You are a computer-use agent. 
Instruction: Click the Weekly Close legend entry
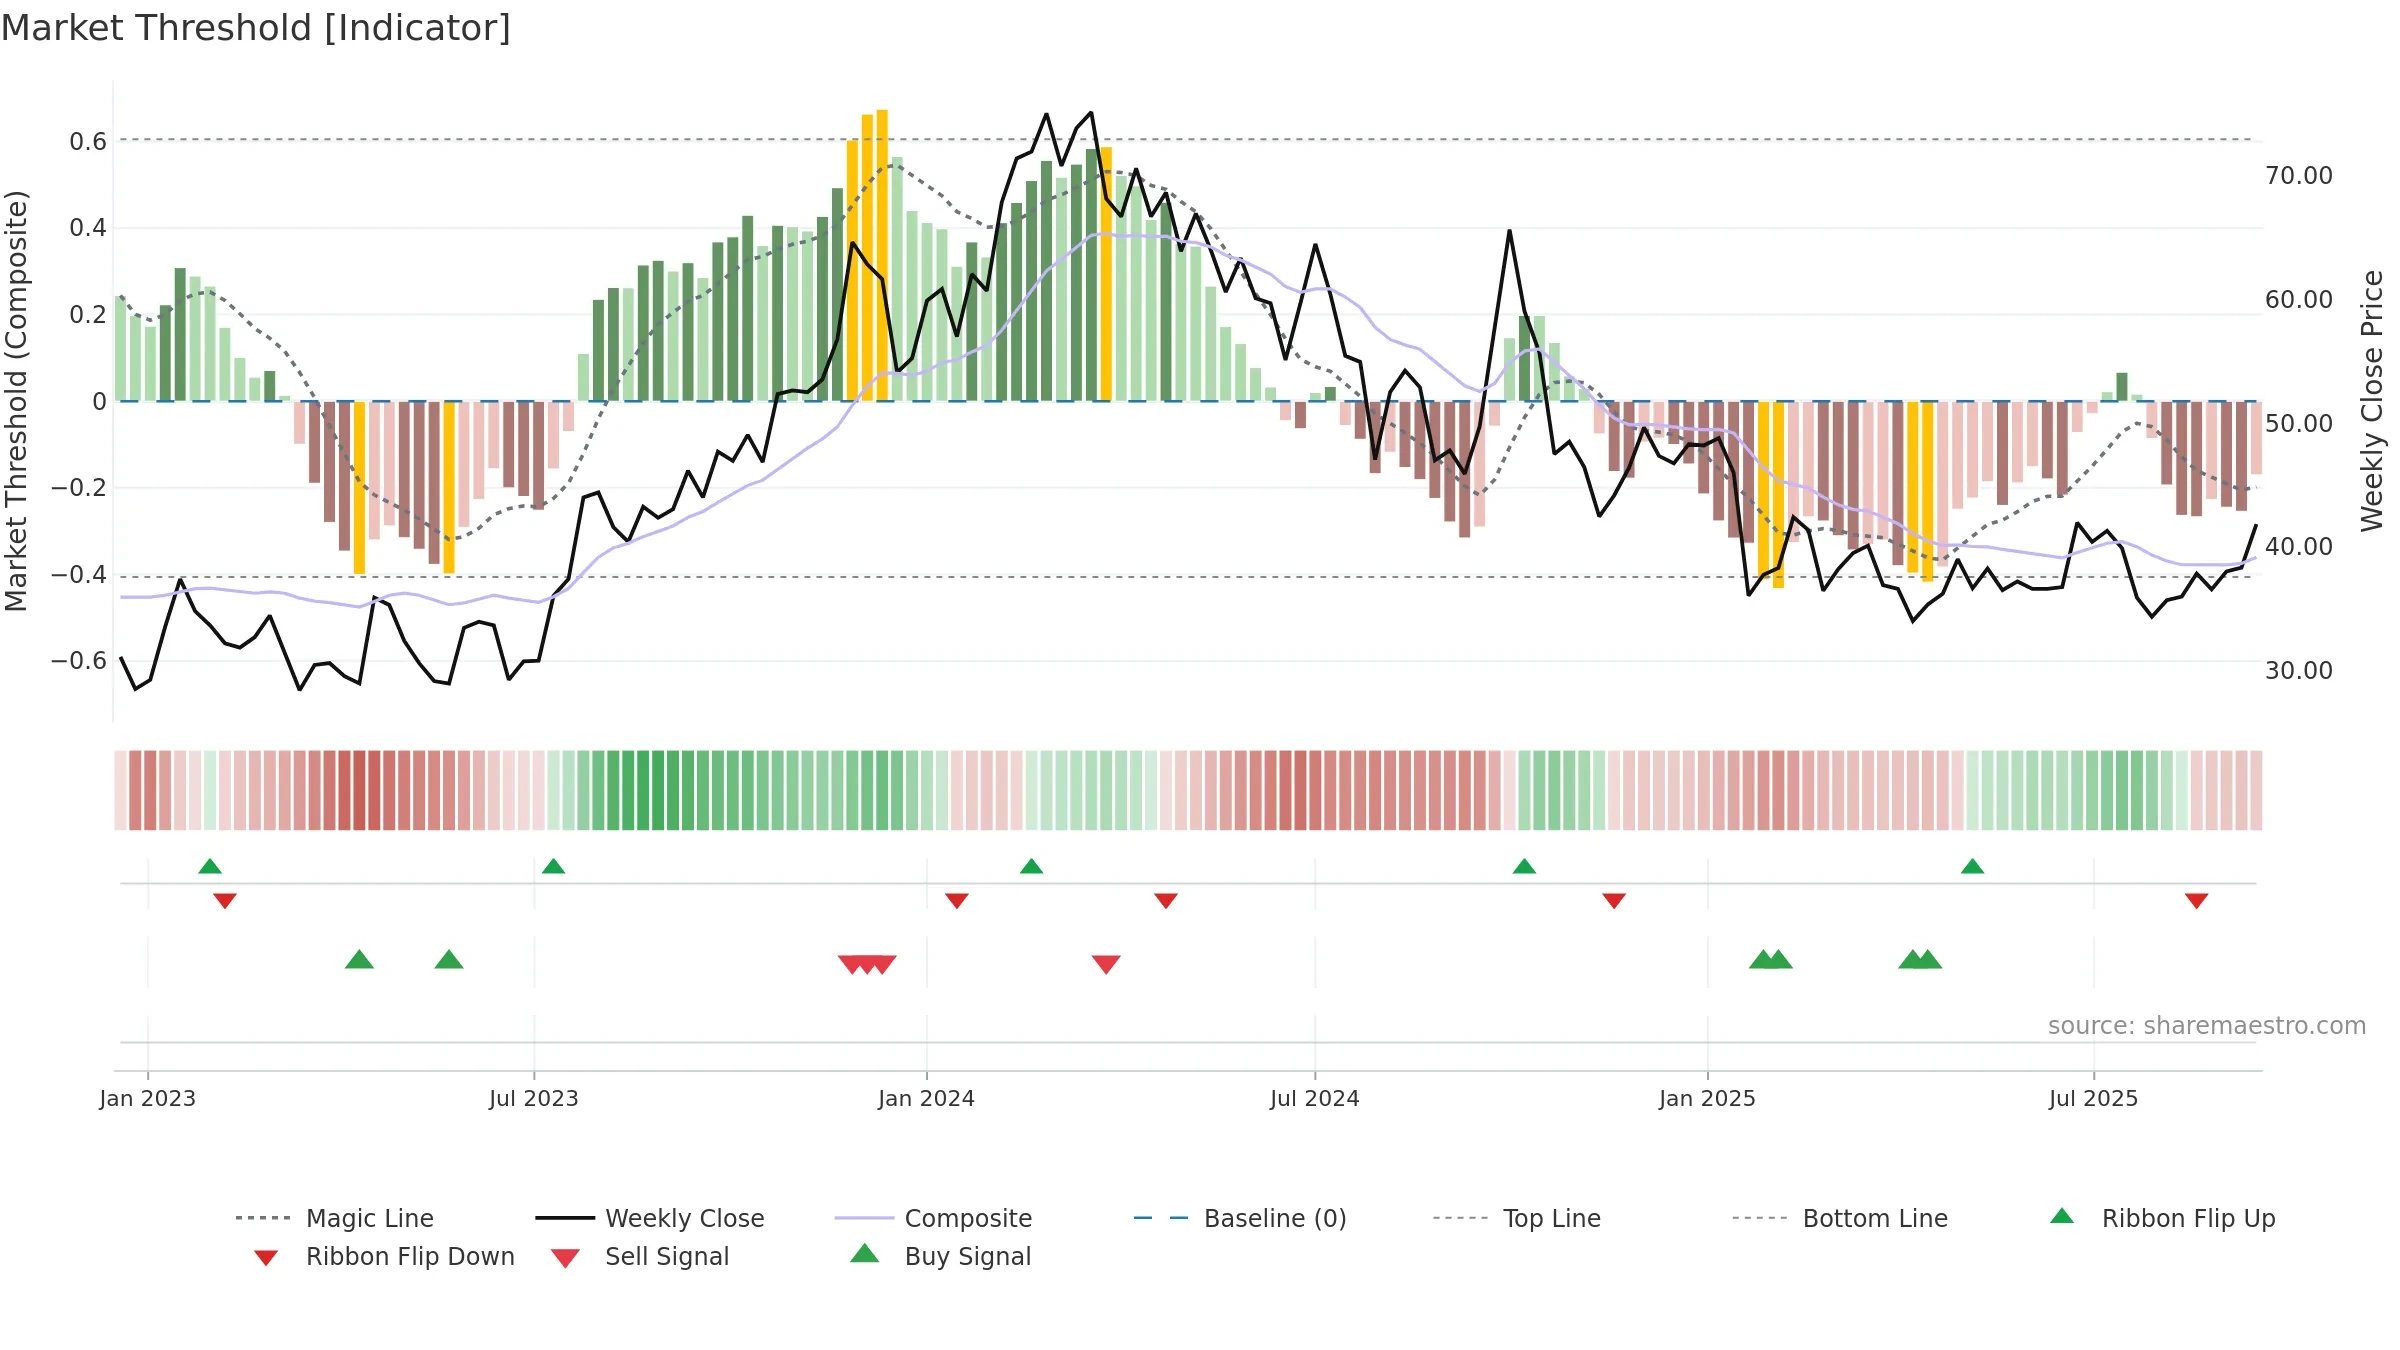[x=650, y=1218]
